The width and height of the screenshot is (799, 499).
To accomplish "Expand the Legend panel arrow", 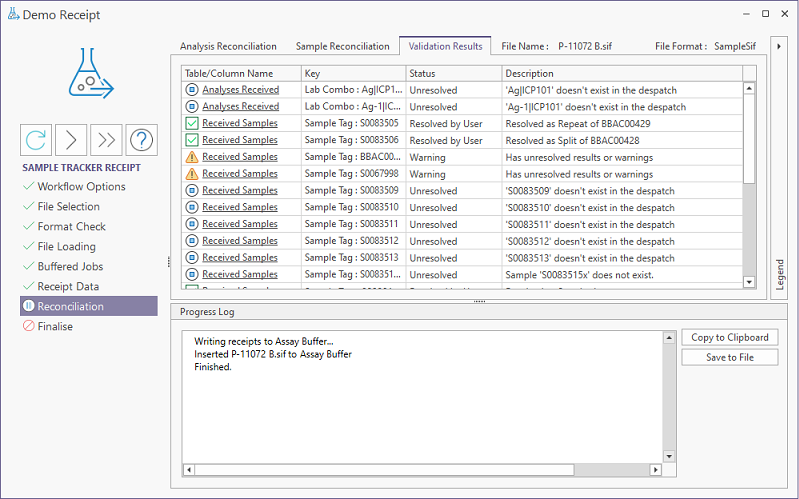I will click(x=779, y=46).
